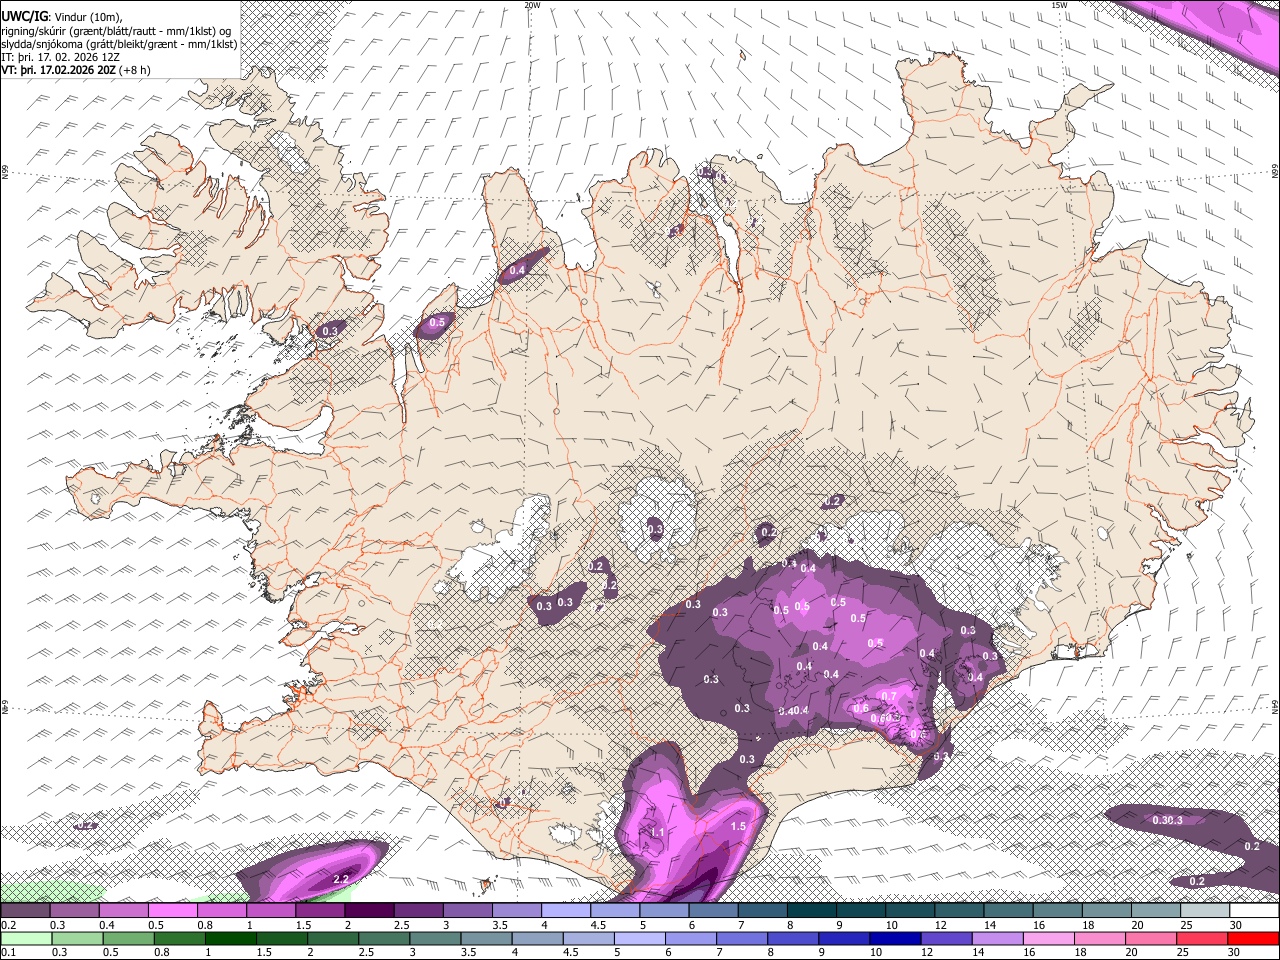Viewport: 1280px width, 960px height.
Task: Click the 'IT: þri. 17. 02. 2026 12Z' line
Action: click(x=61, y=57)
